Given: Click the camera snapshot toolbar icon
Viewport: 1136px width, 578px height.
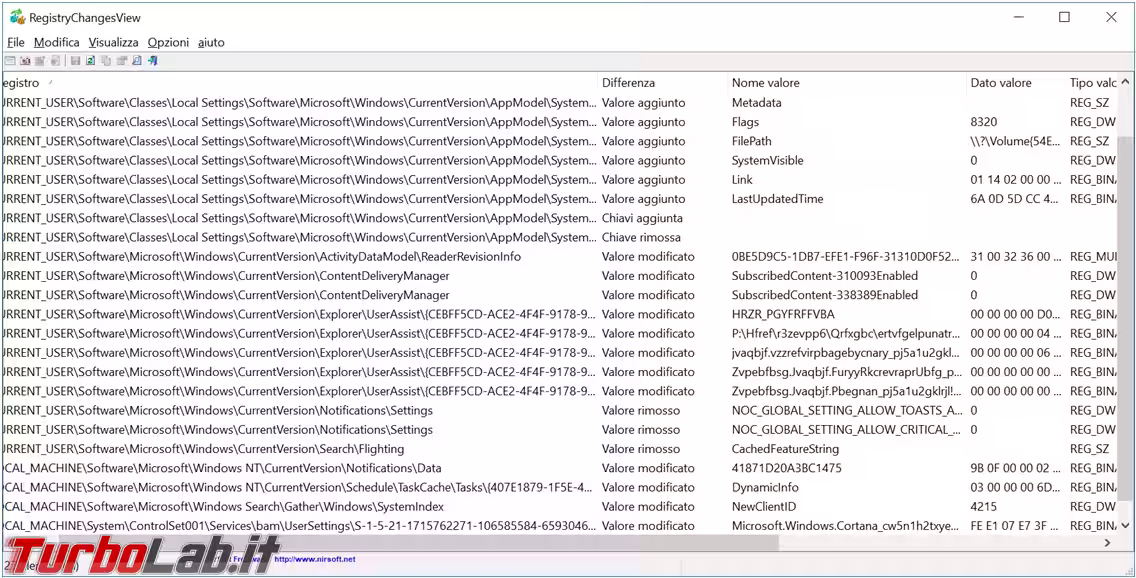Looking at the screenshot, I should (x=25, y=61).
